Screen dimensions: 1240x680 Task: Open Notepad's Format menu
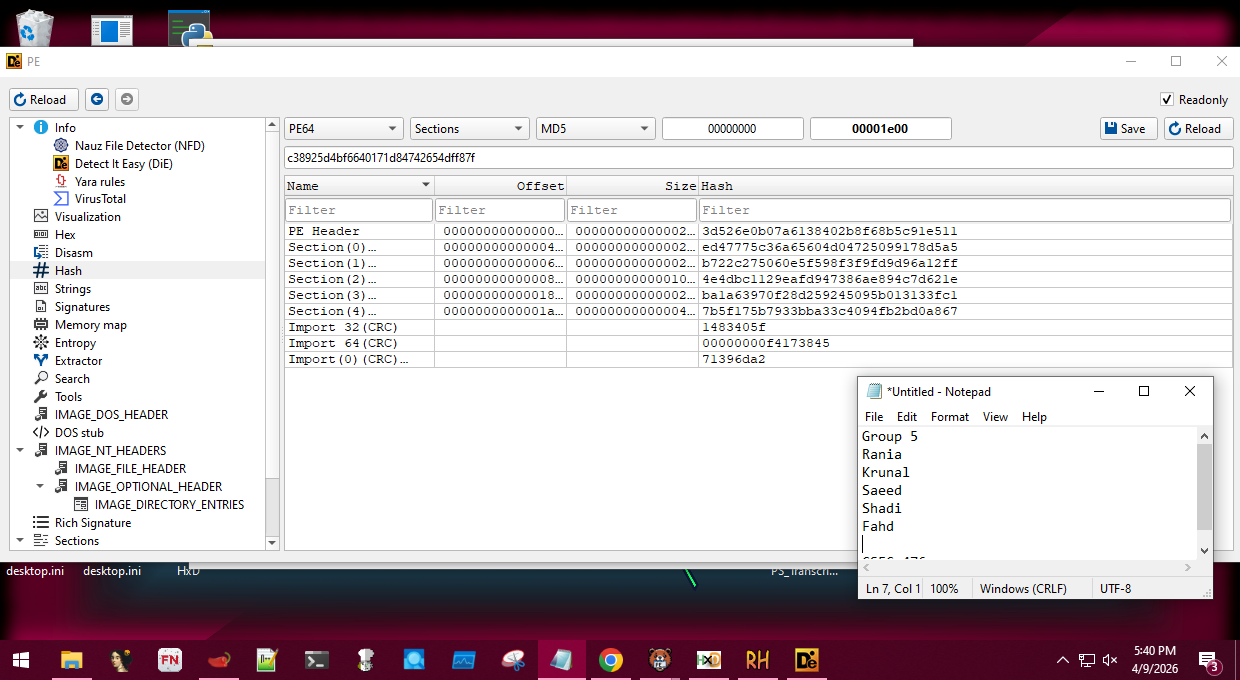click(x=949, y=417)
